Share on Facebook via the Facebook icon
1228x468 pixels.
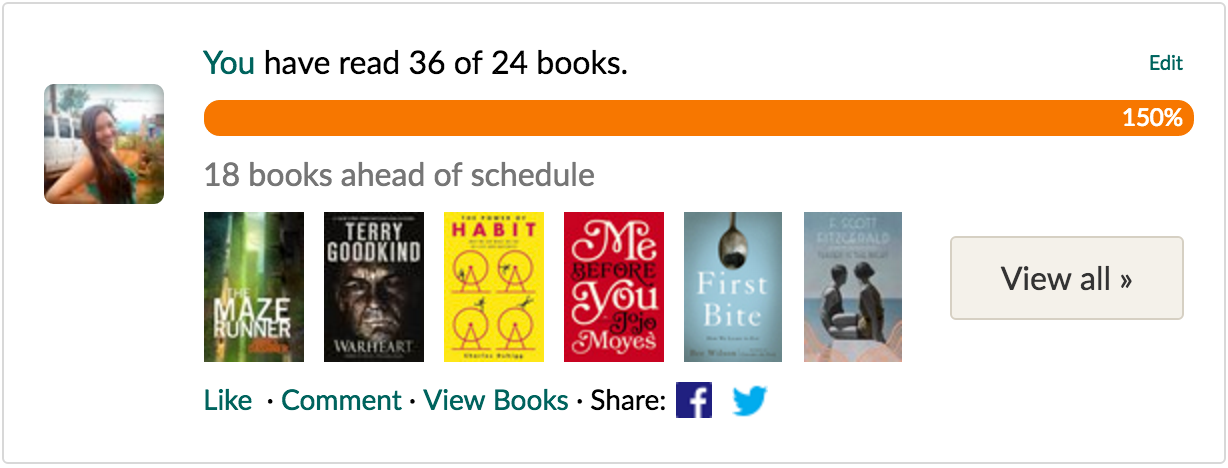click(x=694, y=401)
